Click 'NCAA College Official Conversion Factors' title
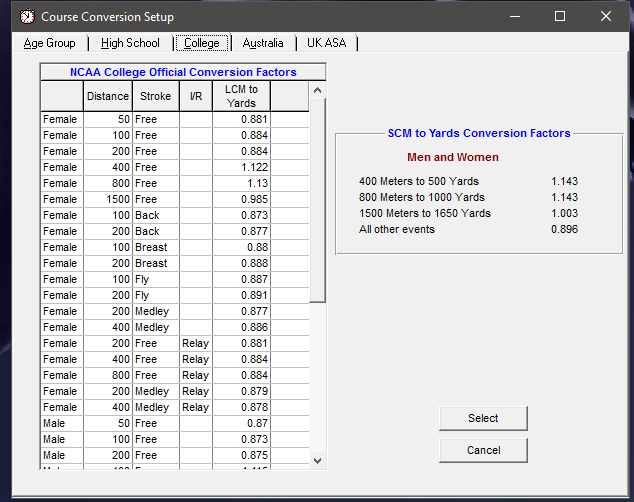This screenshot has height=502, width=634. click(183, 72)
